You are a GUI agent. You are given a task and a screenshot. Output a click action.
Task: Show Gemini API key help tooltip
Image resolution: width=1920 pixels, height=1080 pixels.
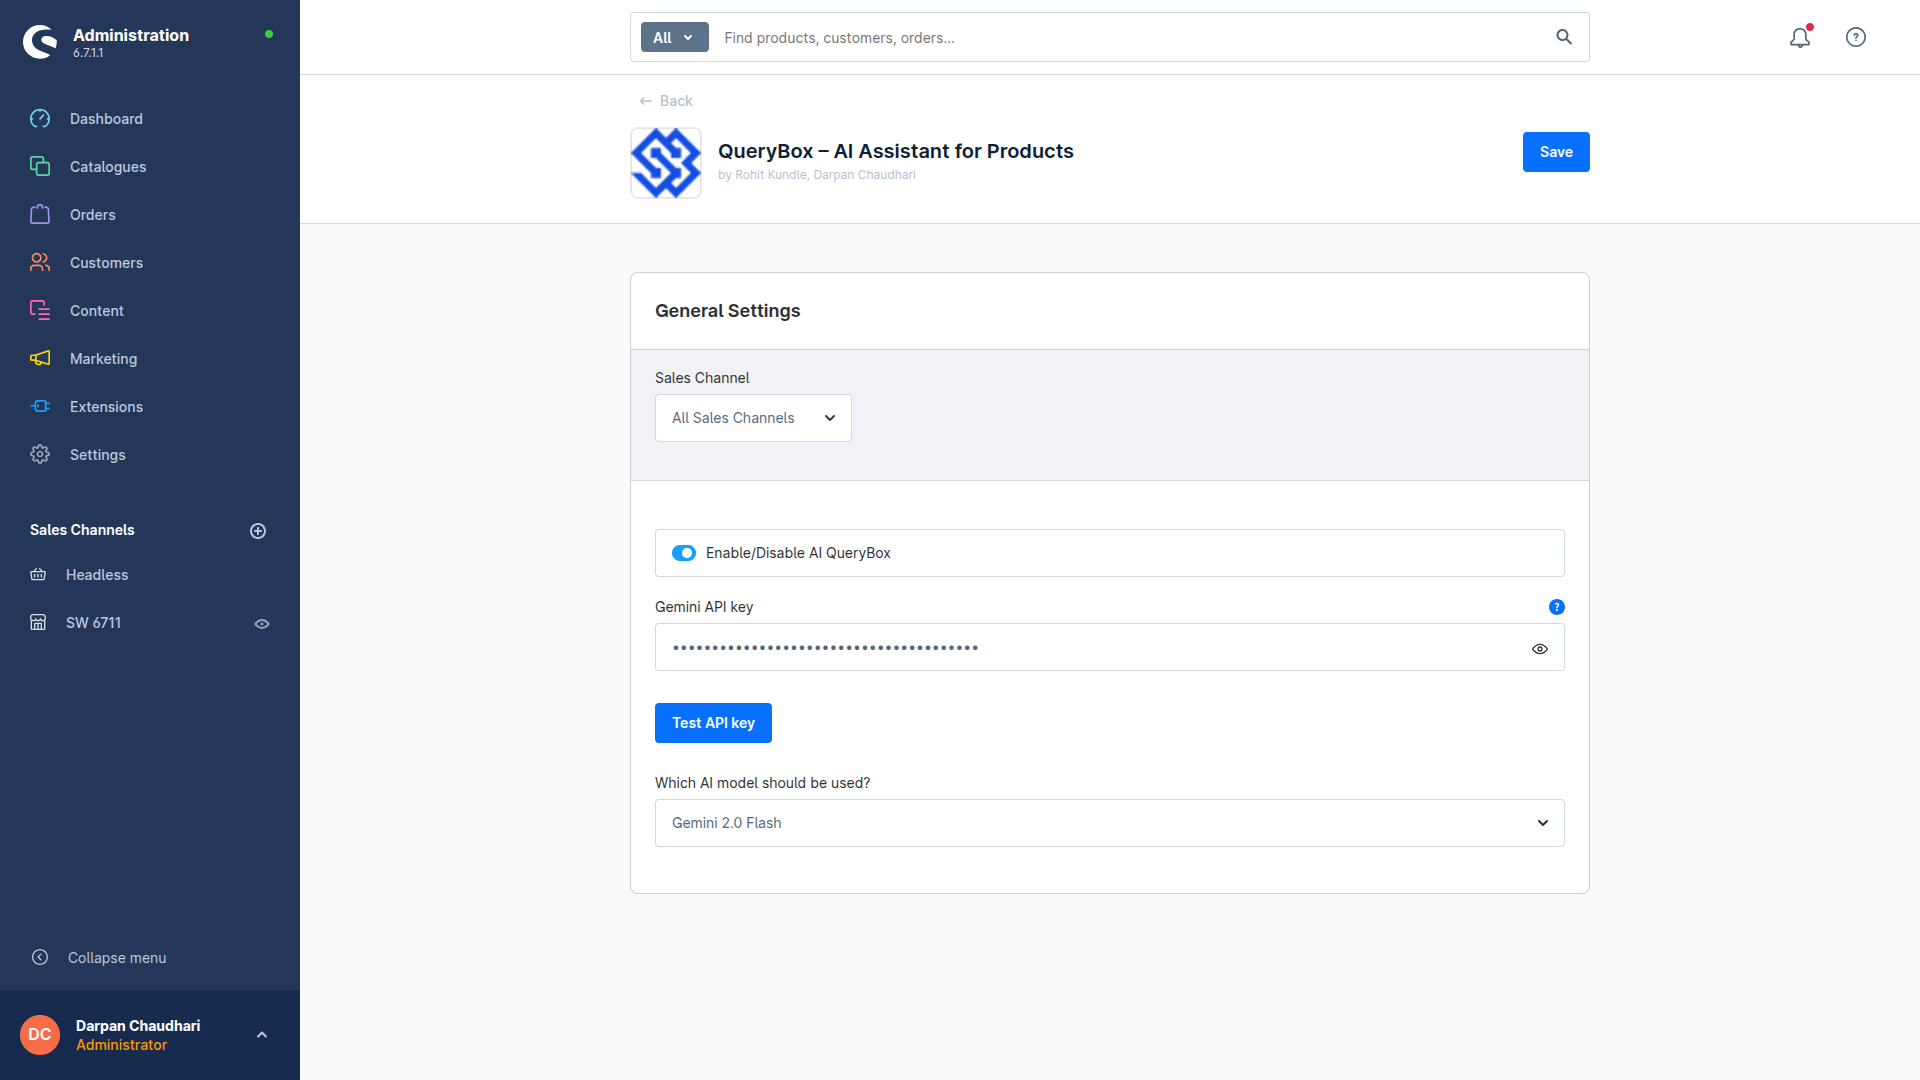coord(1557,607)
